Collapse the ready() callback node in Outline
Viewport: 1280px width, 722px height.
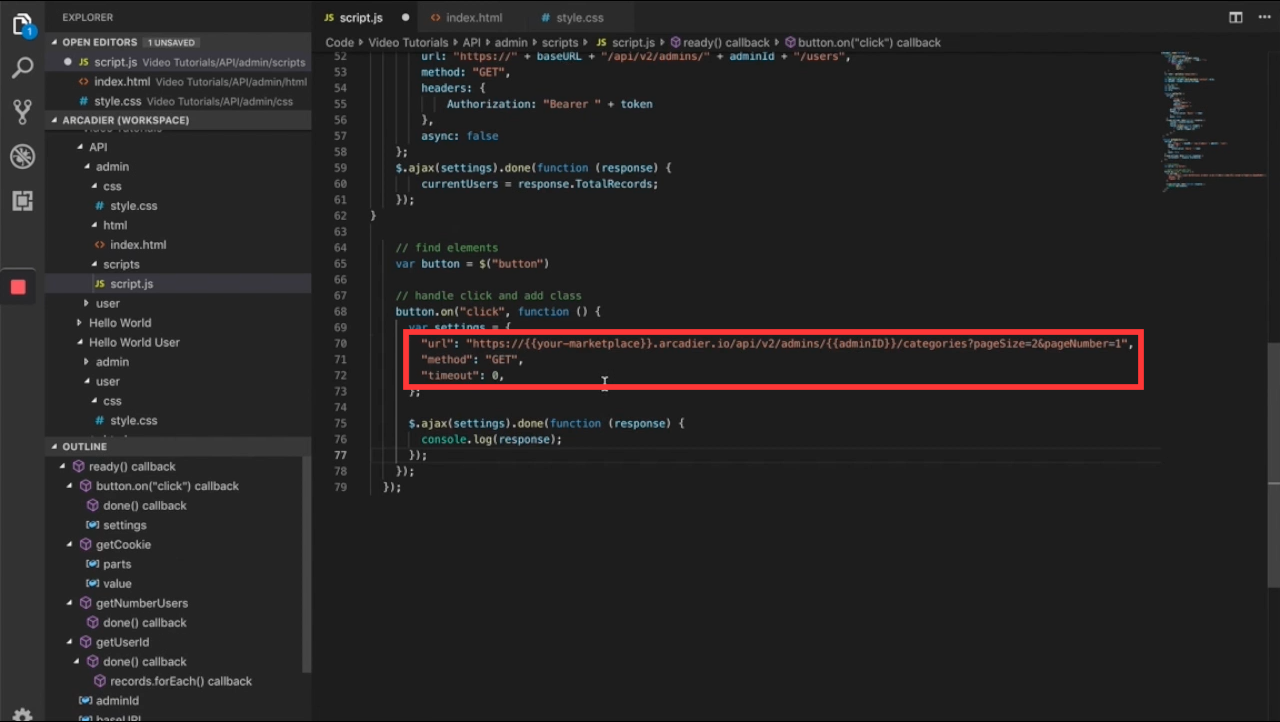tap(63, 467)
